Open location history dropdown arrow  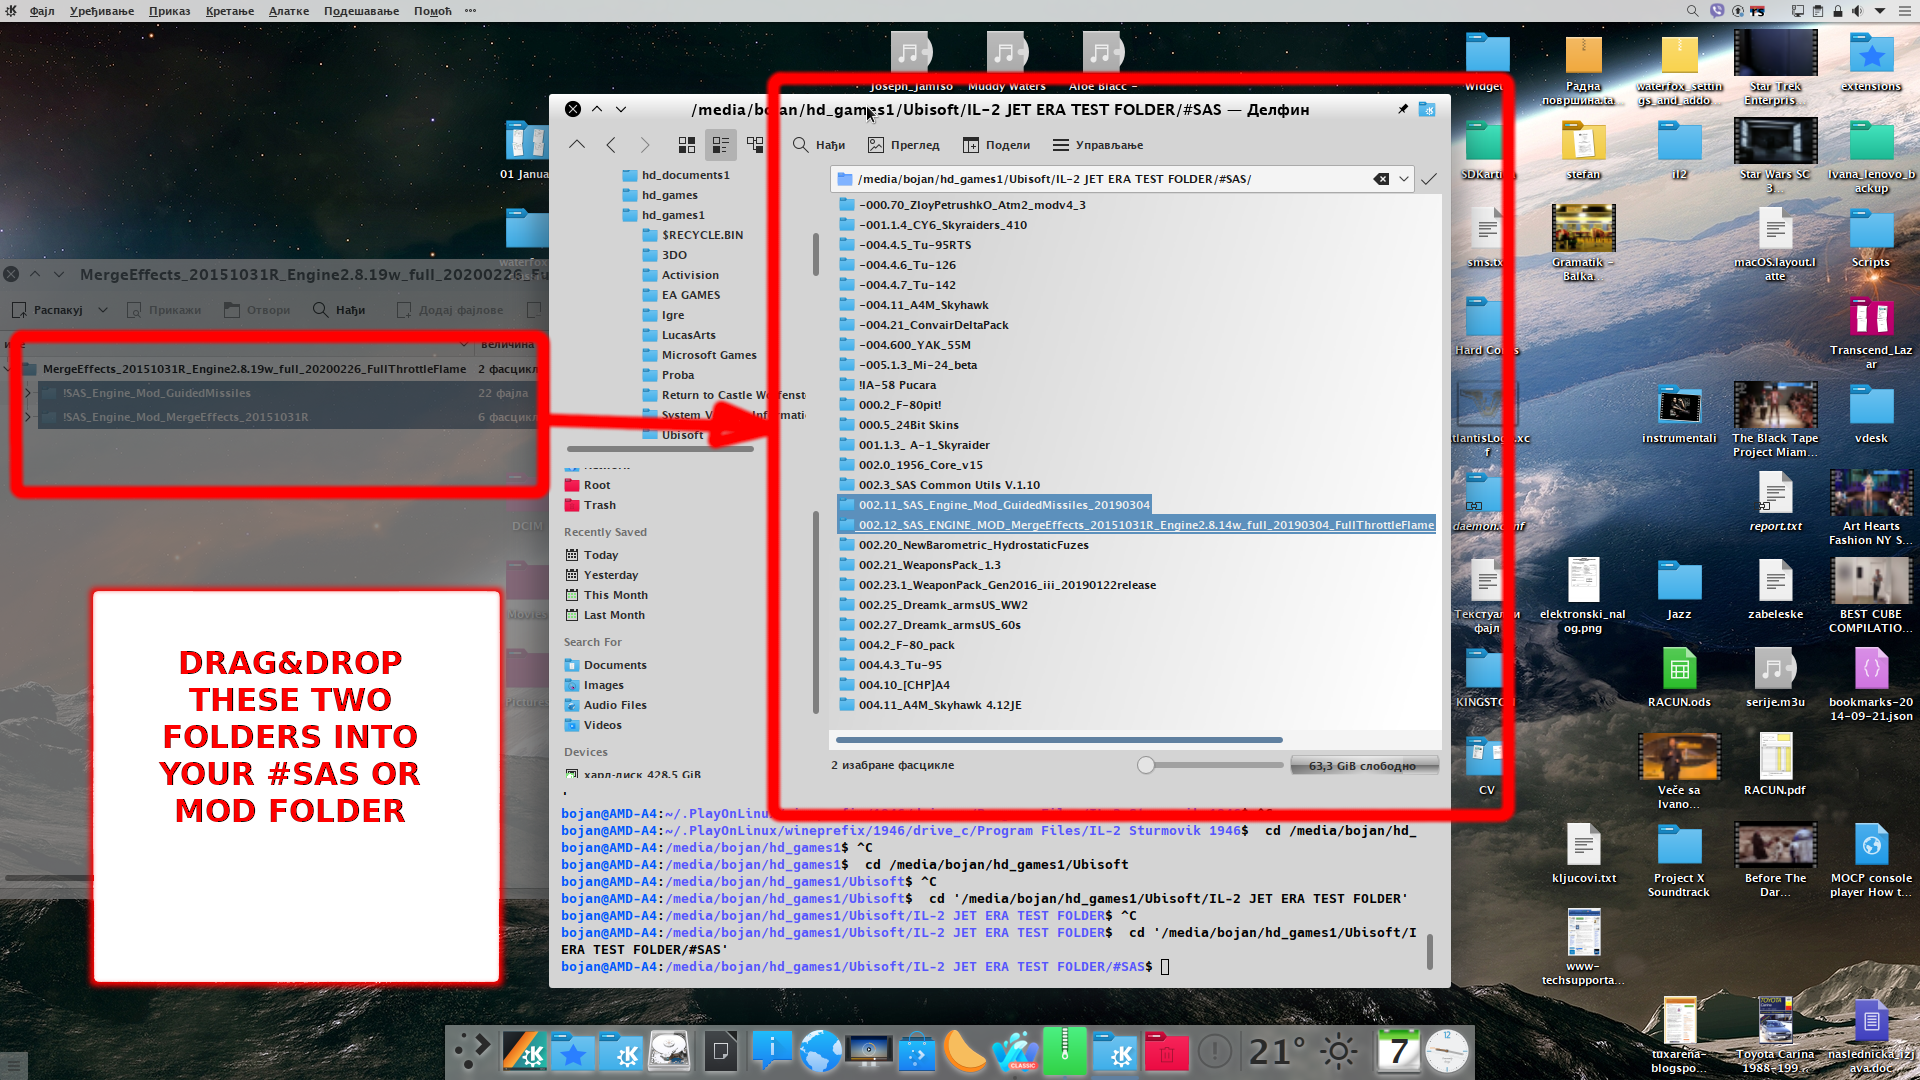(x=1404, y=179)
